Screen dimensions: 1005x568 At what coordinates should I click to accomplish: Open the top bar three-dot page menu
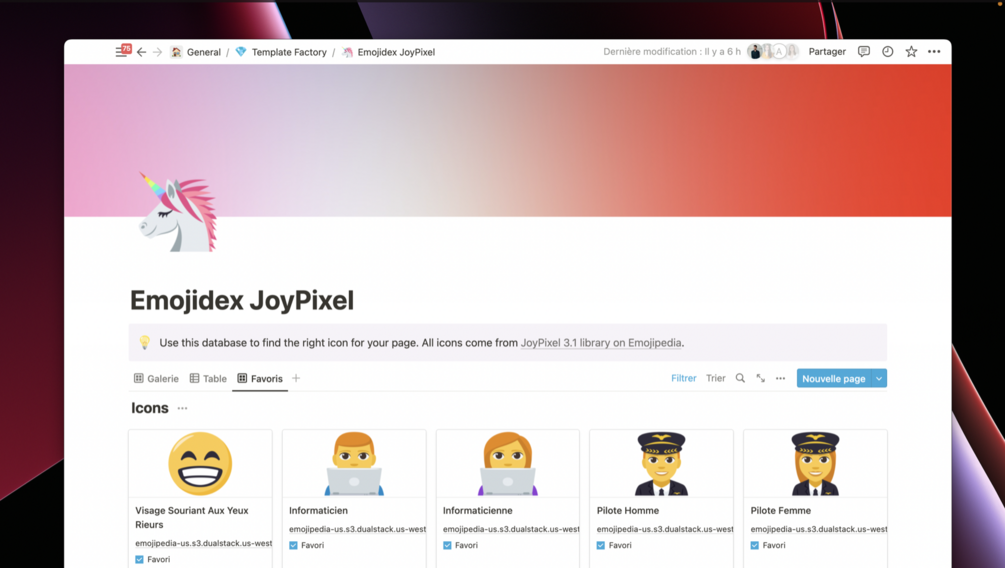[x=934, y=51]
